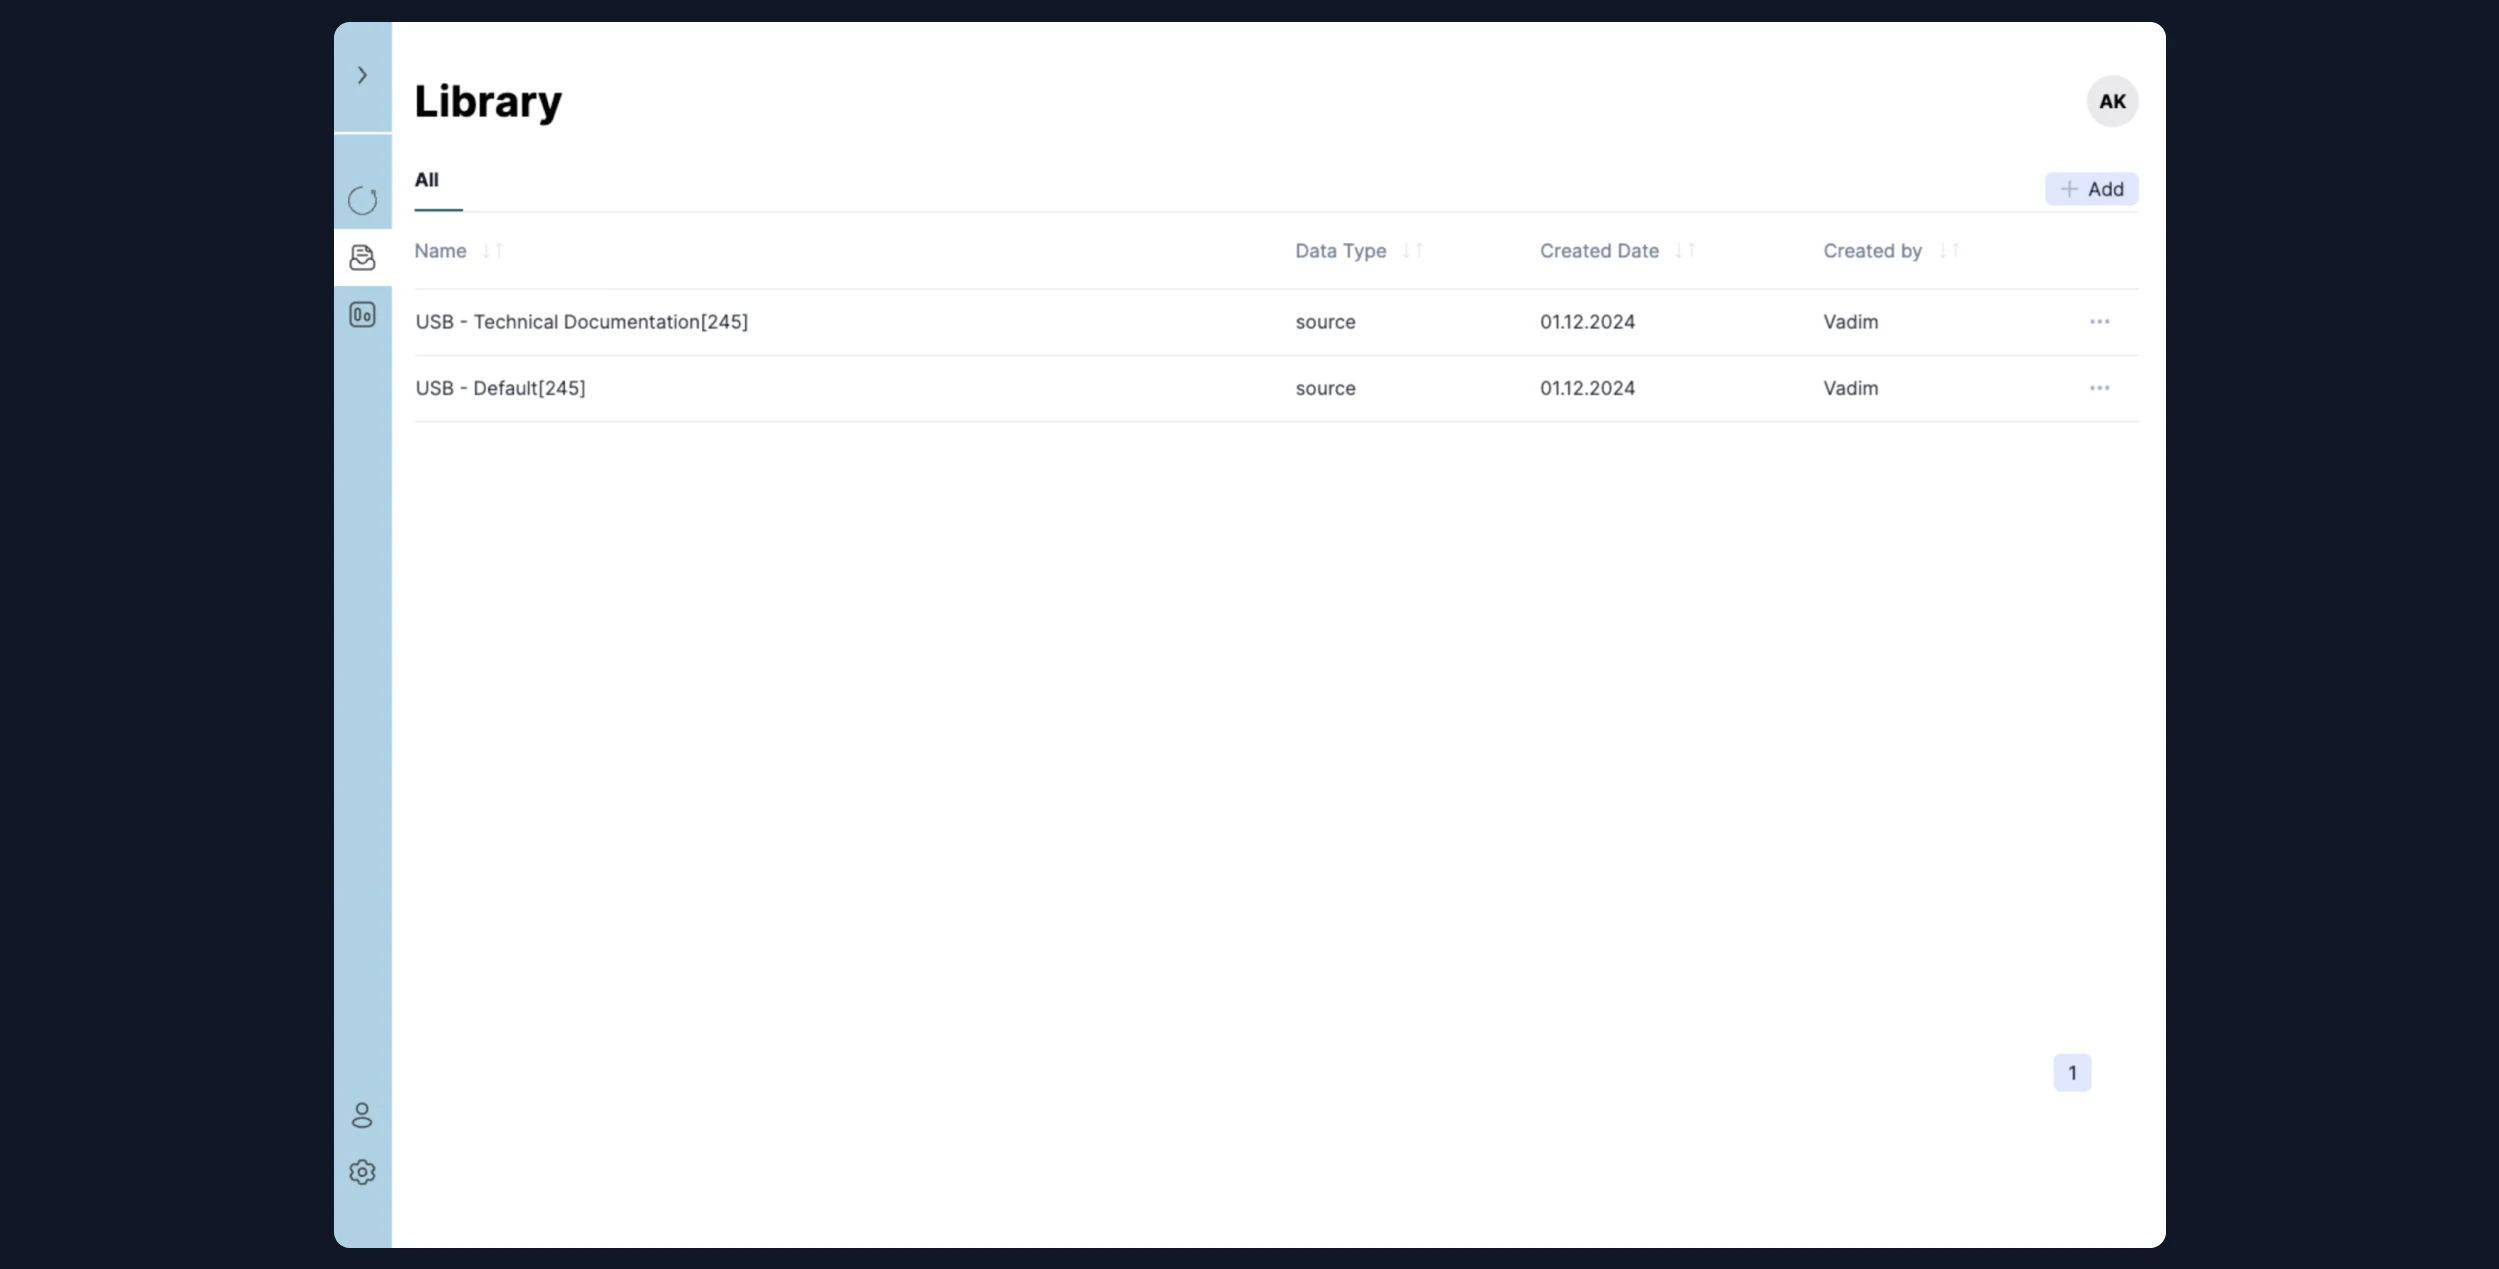The width and height of the screenshot is (2499, 1269).
Task: Sort the table by Data Type column
Action: [x=1412, y=251]
